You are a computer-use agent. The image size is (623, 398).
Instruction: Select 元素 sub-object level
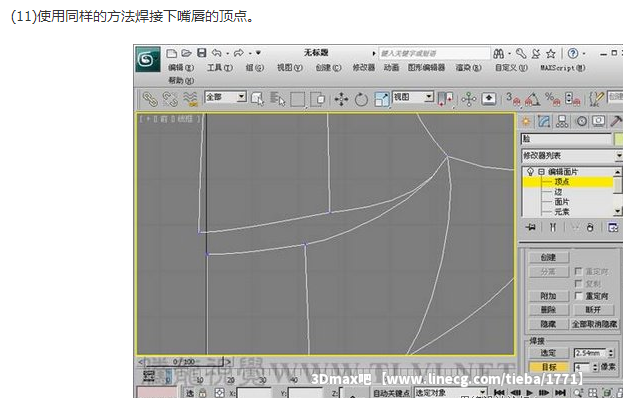562,212
